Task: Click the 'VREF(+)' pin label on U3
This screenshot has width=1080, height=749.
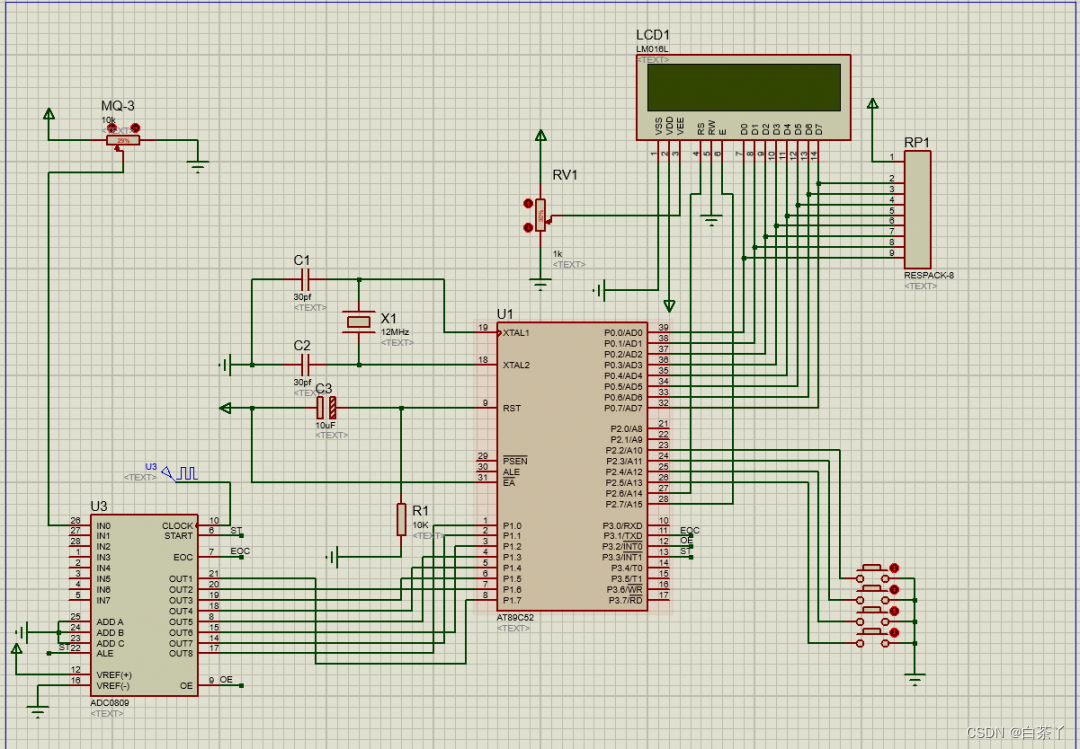Action: coord(114,675)
